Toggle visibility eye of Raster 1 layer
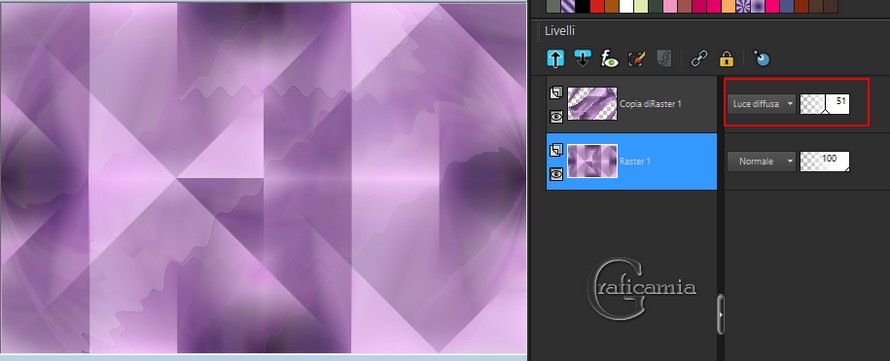Viewport: 890px width, 361px height. [556, 174]
